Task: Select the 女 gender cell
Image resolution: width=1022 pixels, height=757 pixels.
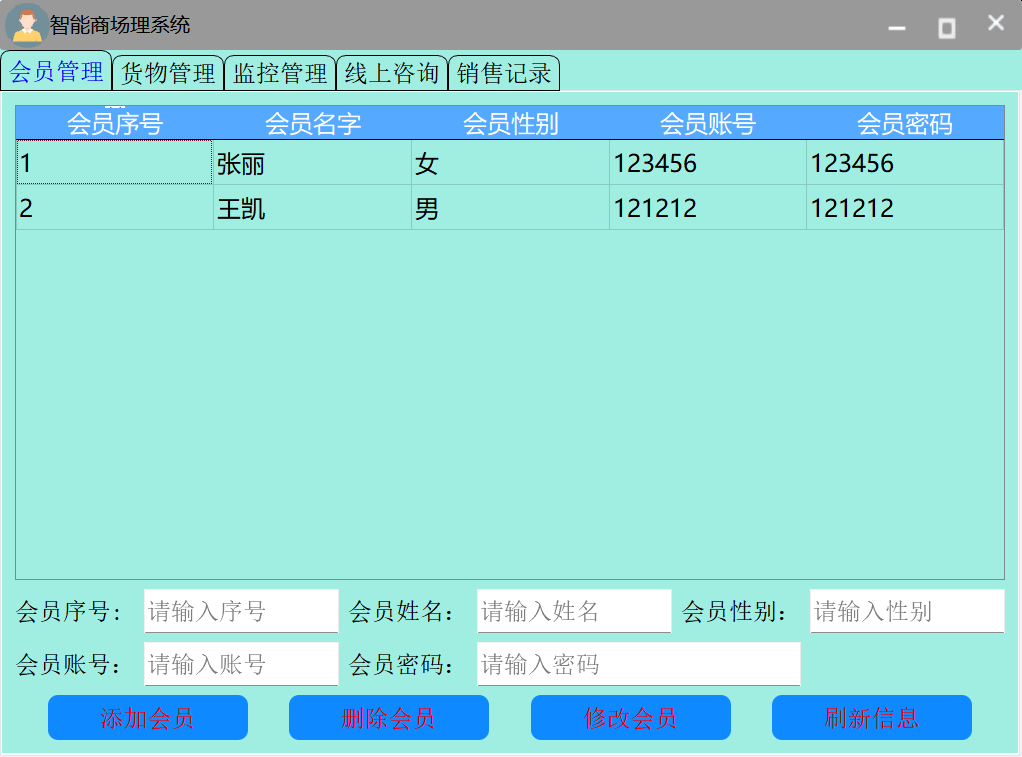Action: coord(510,162)
